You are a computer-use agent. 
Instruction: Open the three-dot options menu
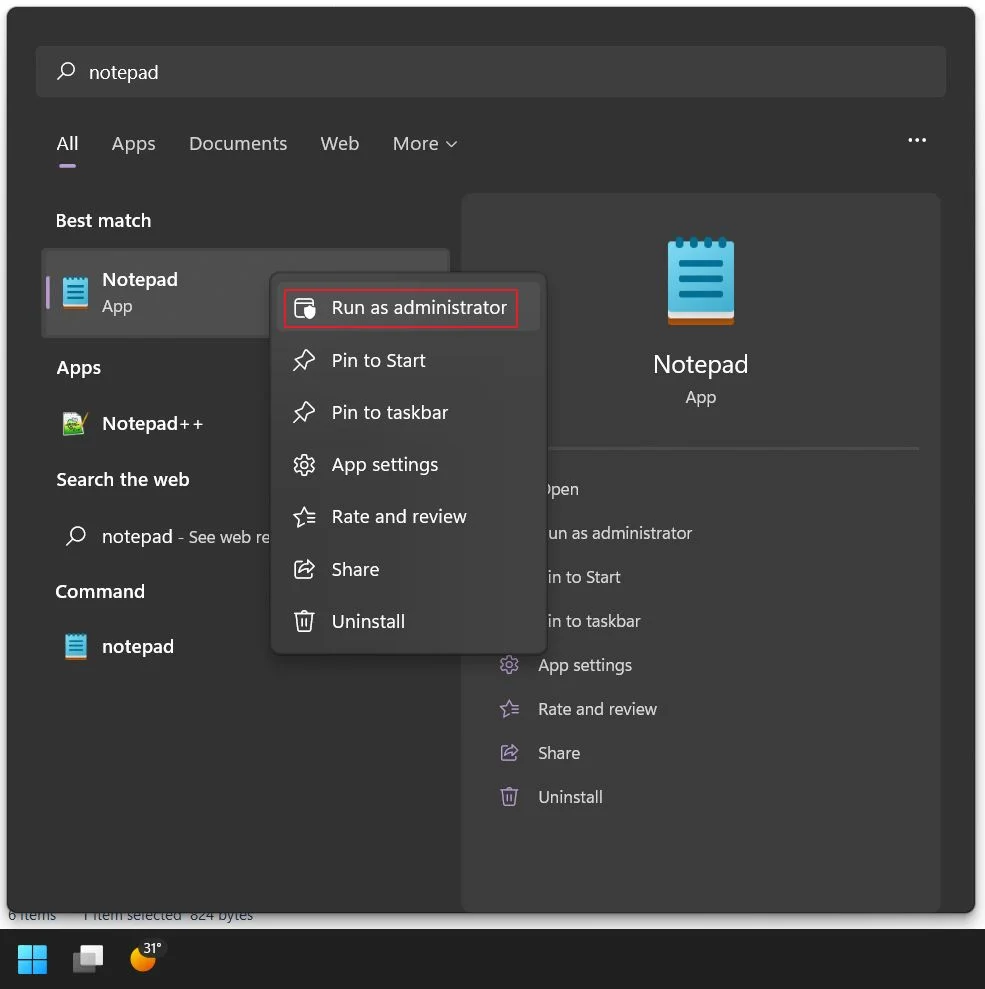point(917,140)
